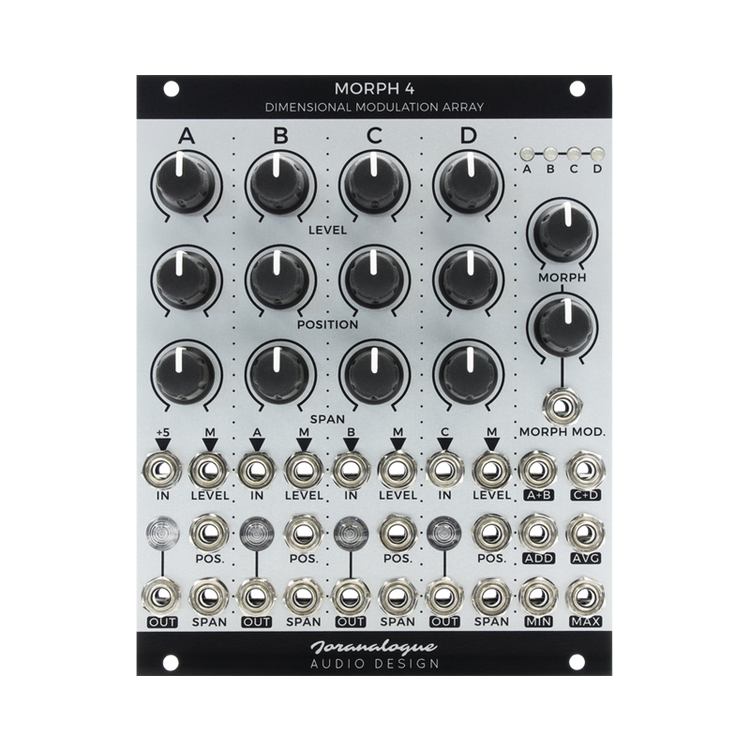
Task: Click the Joranalogue logo script
Action: pyautogui.click(x=374, y=647)
